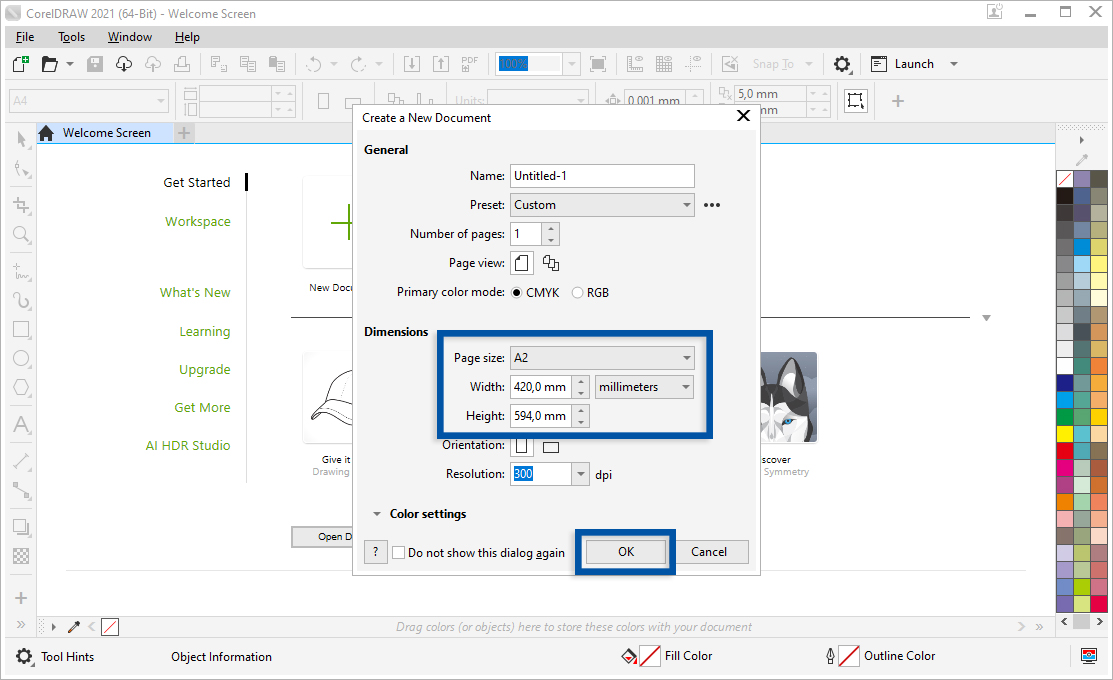Select the Crop tool
Image resolution: width=1113 pixels, height=680 pixels.
click(20, 203)
